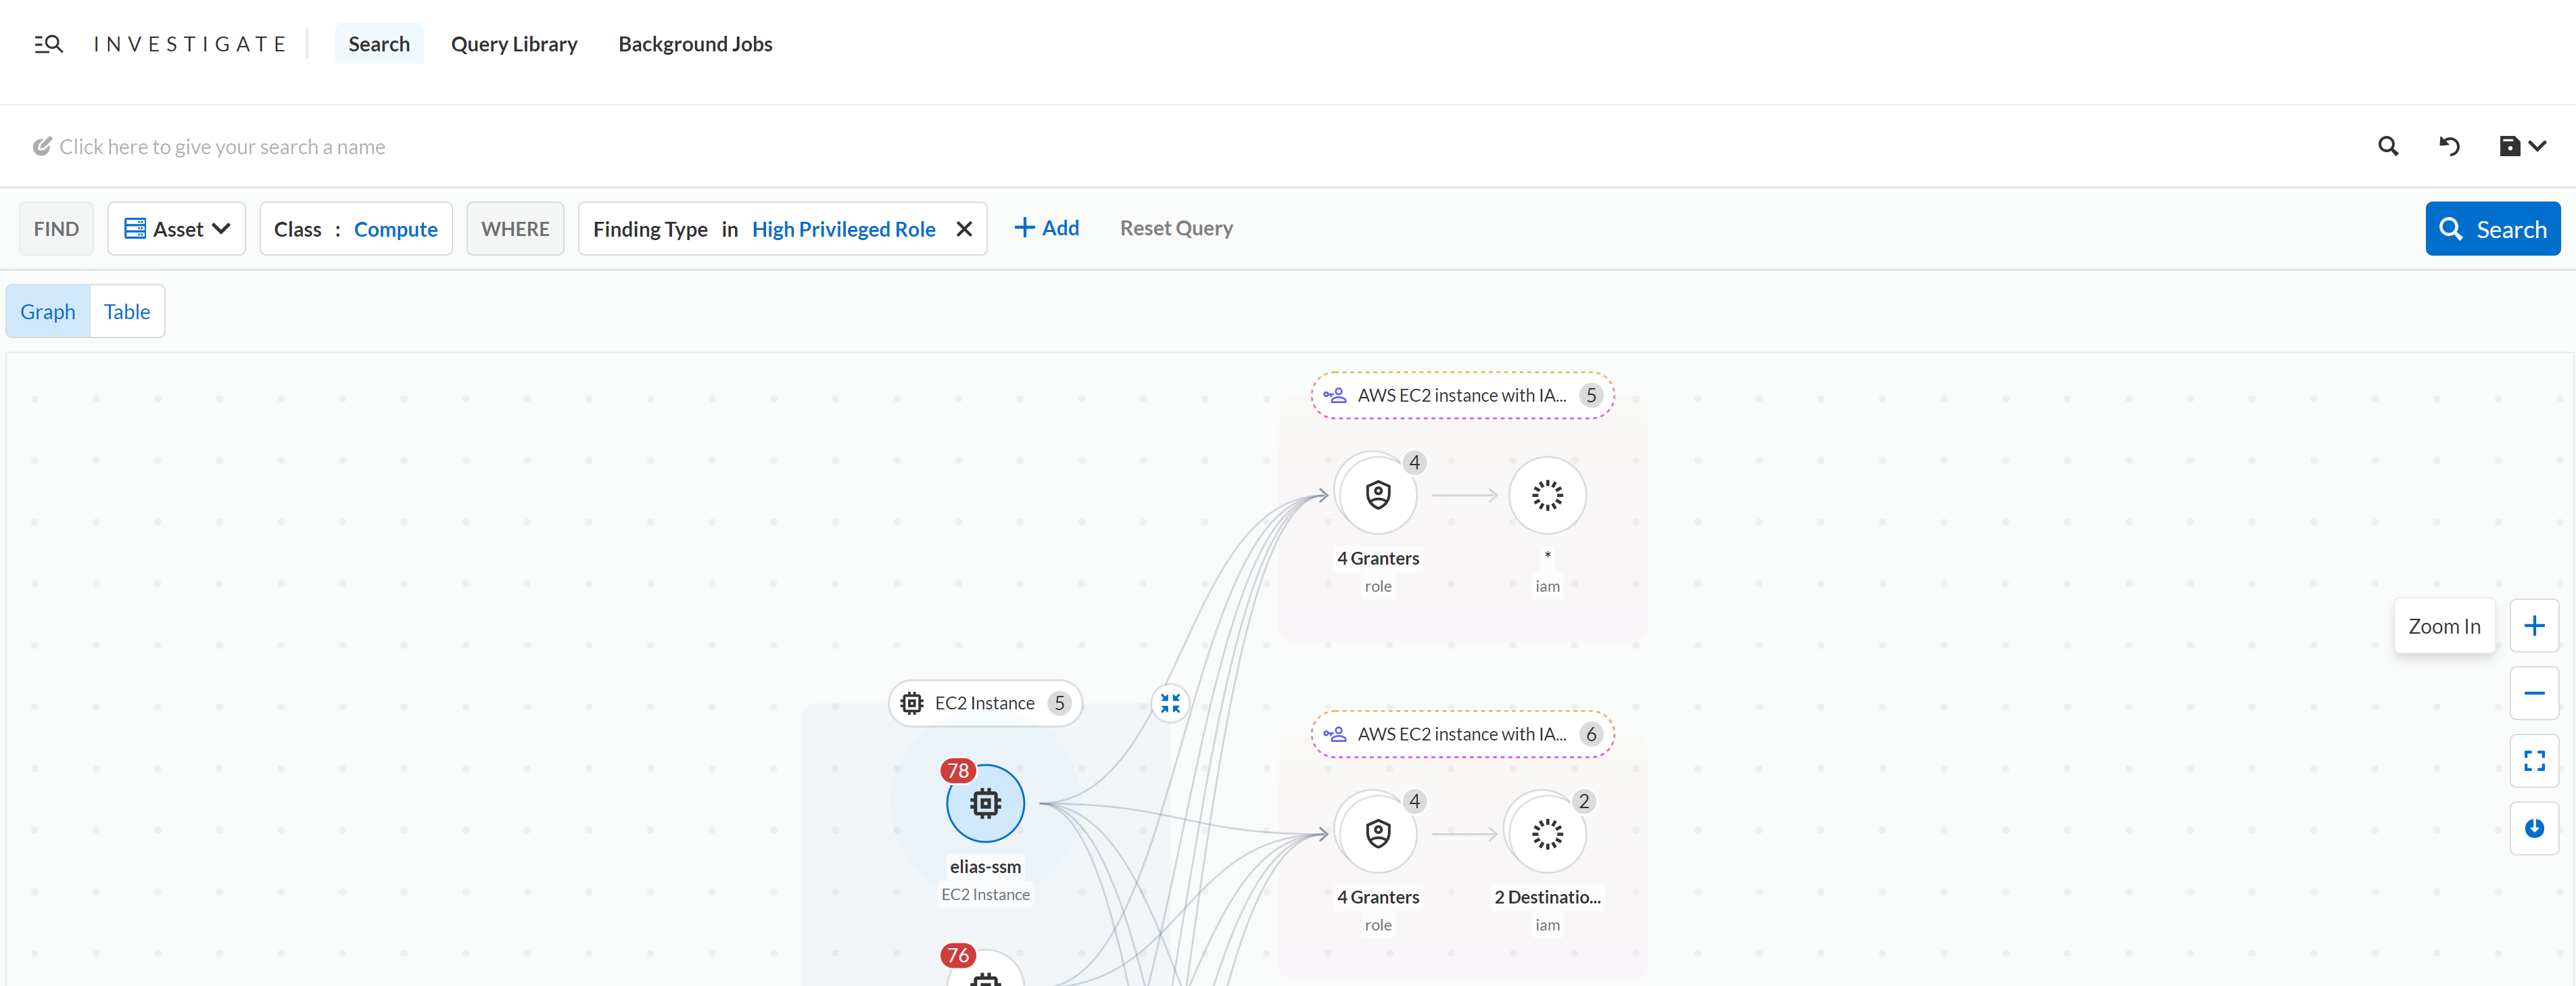Switch to Graph view

coord(48,312)
